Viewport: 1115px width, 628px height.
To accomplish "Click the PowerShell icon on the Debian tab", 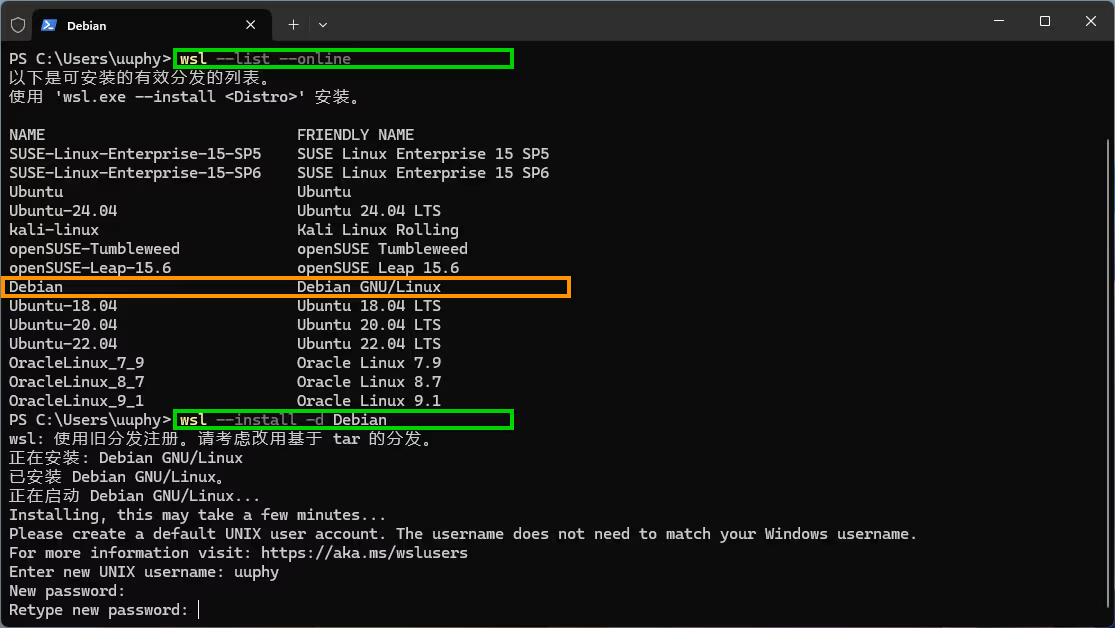I will pyautogui.click(x=48, y=25).
